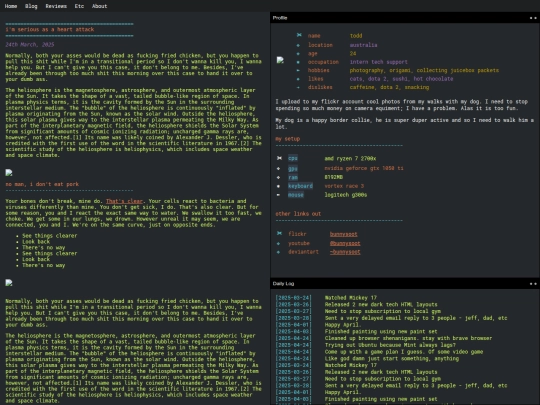540x405 pixels.
Task: Click the heading "i'm serious as a heart attack"
Action: (50, 29)
